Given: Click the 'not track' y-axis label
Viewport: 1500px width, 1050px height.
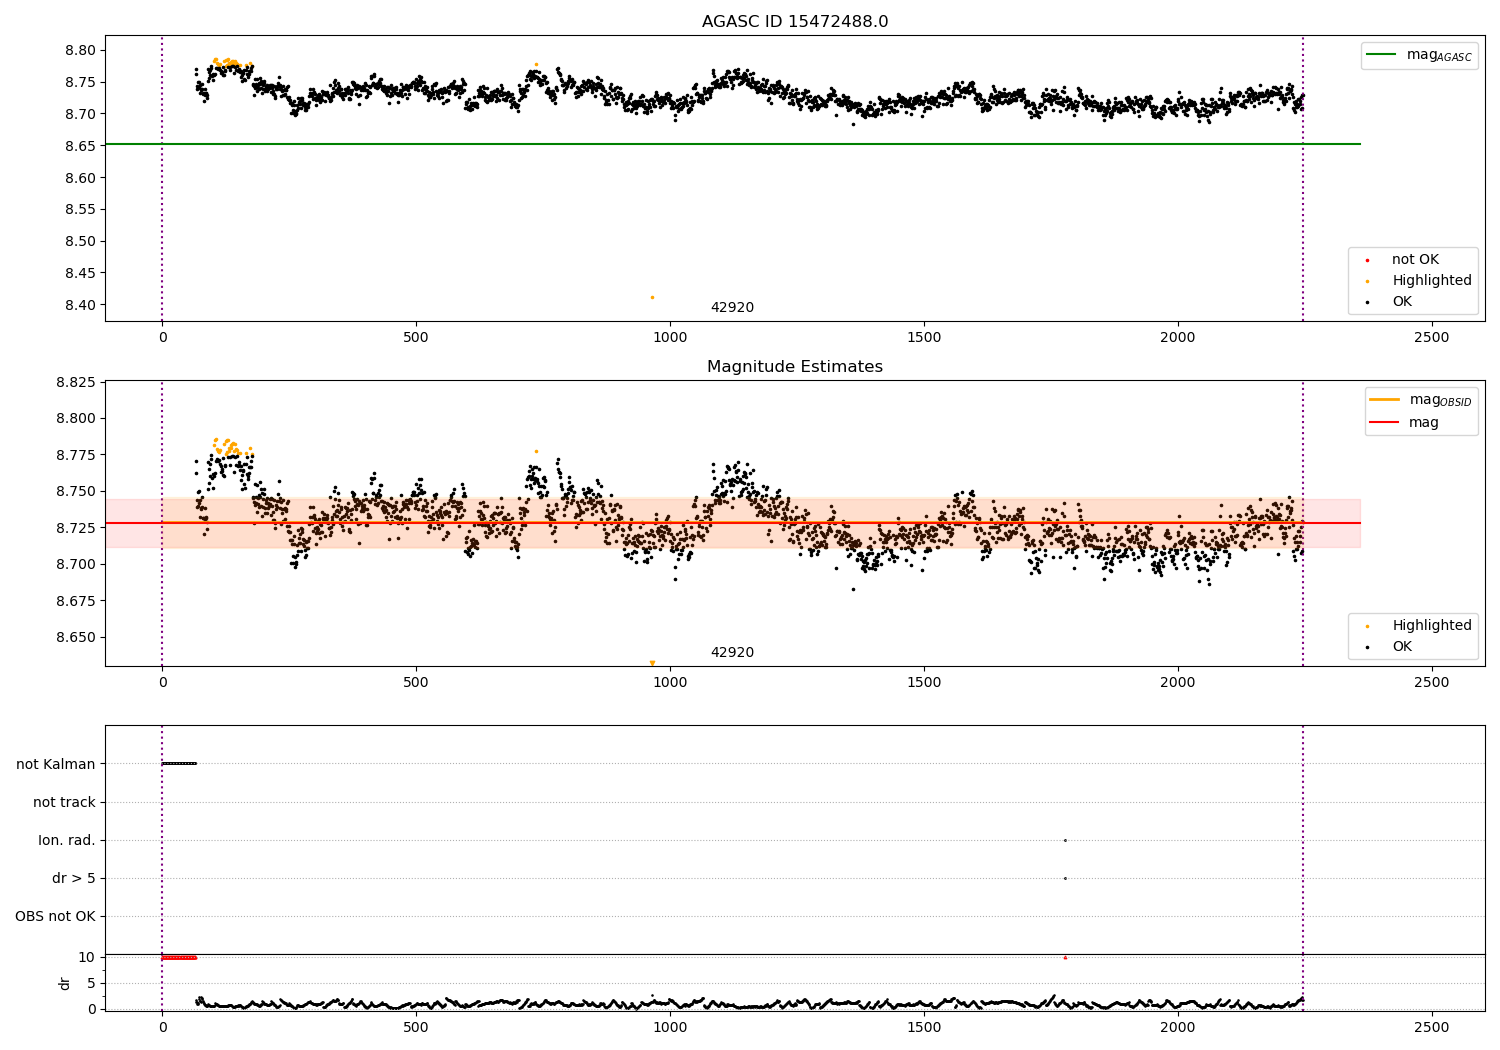Looking at the screenshot, I should click(x=64, y=803).
